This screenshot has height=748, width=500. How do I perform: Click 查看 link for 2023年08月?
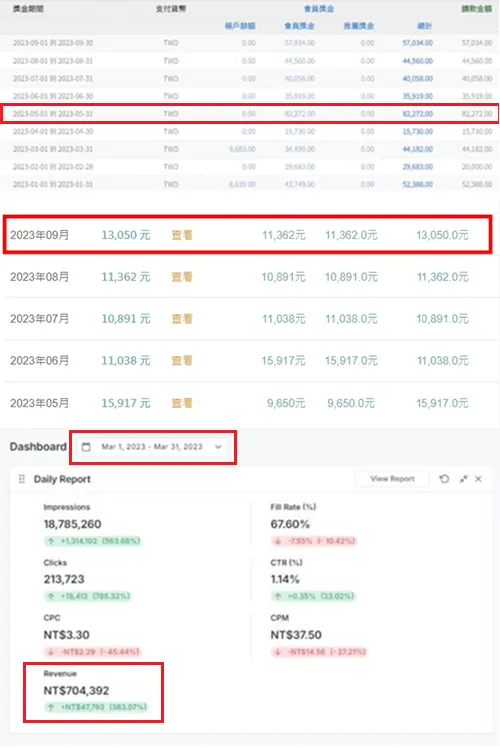tap(182, 277)
